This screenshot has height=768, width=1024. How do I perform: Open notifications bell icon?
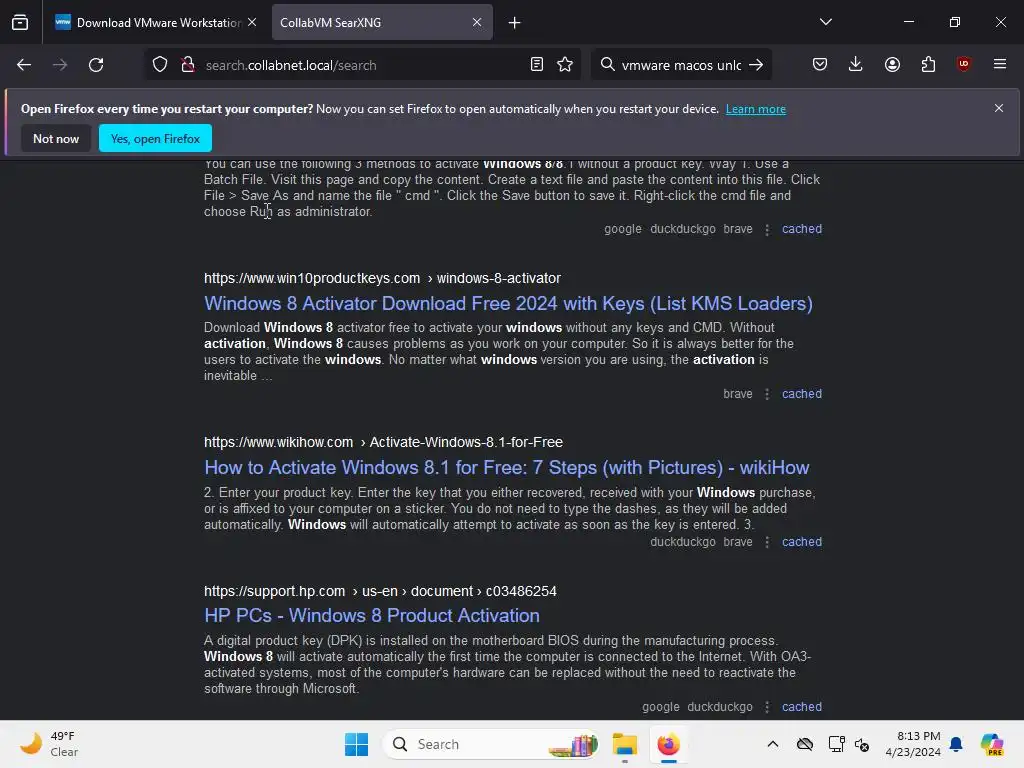click(956, 744)
